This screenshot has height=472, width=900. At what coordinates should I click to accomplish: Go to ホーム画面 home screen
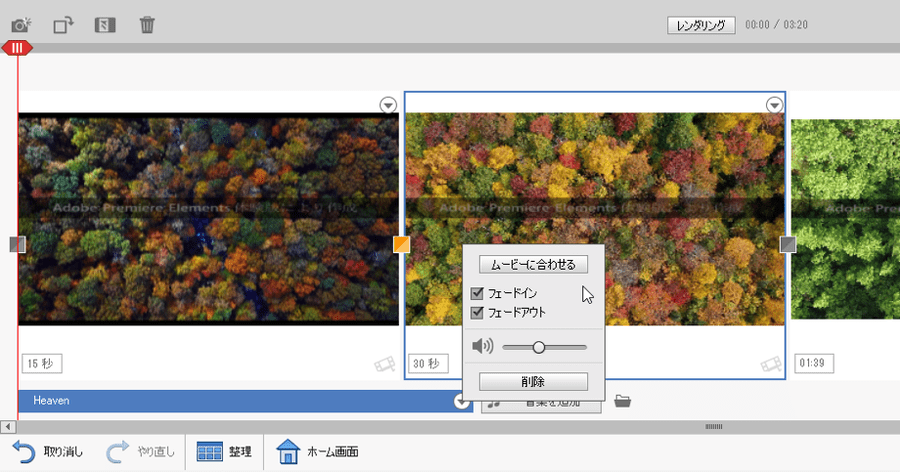317,452
